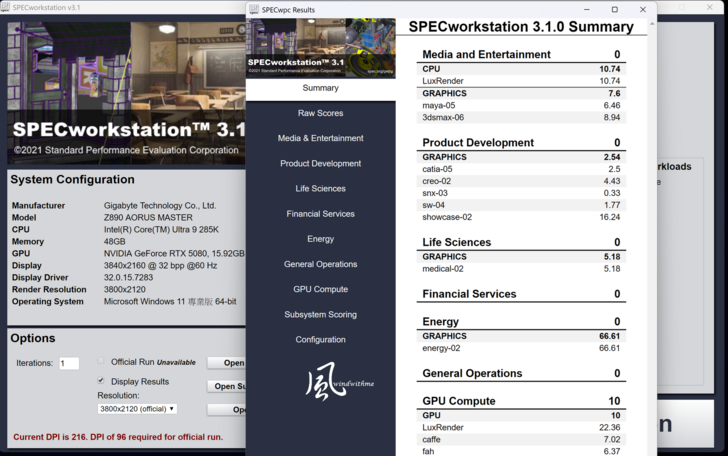Open the Summary tab in SPECwpc Results
This screenshot has height=456, width=728.
click(320, 88)
